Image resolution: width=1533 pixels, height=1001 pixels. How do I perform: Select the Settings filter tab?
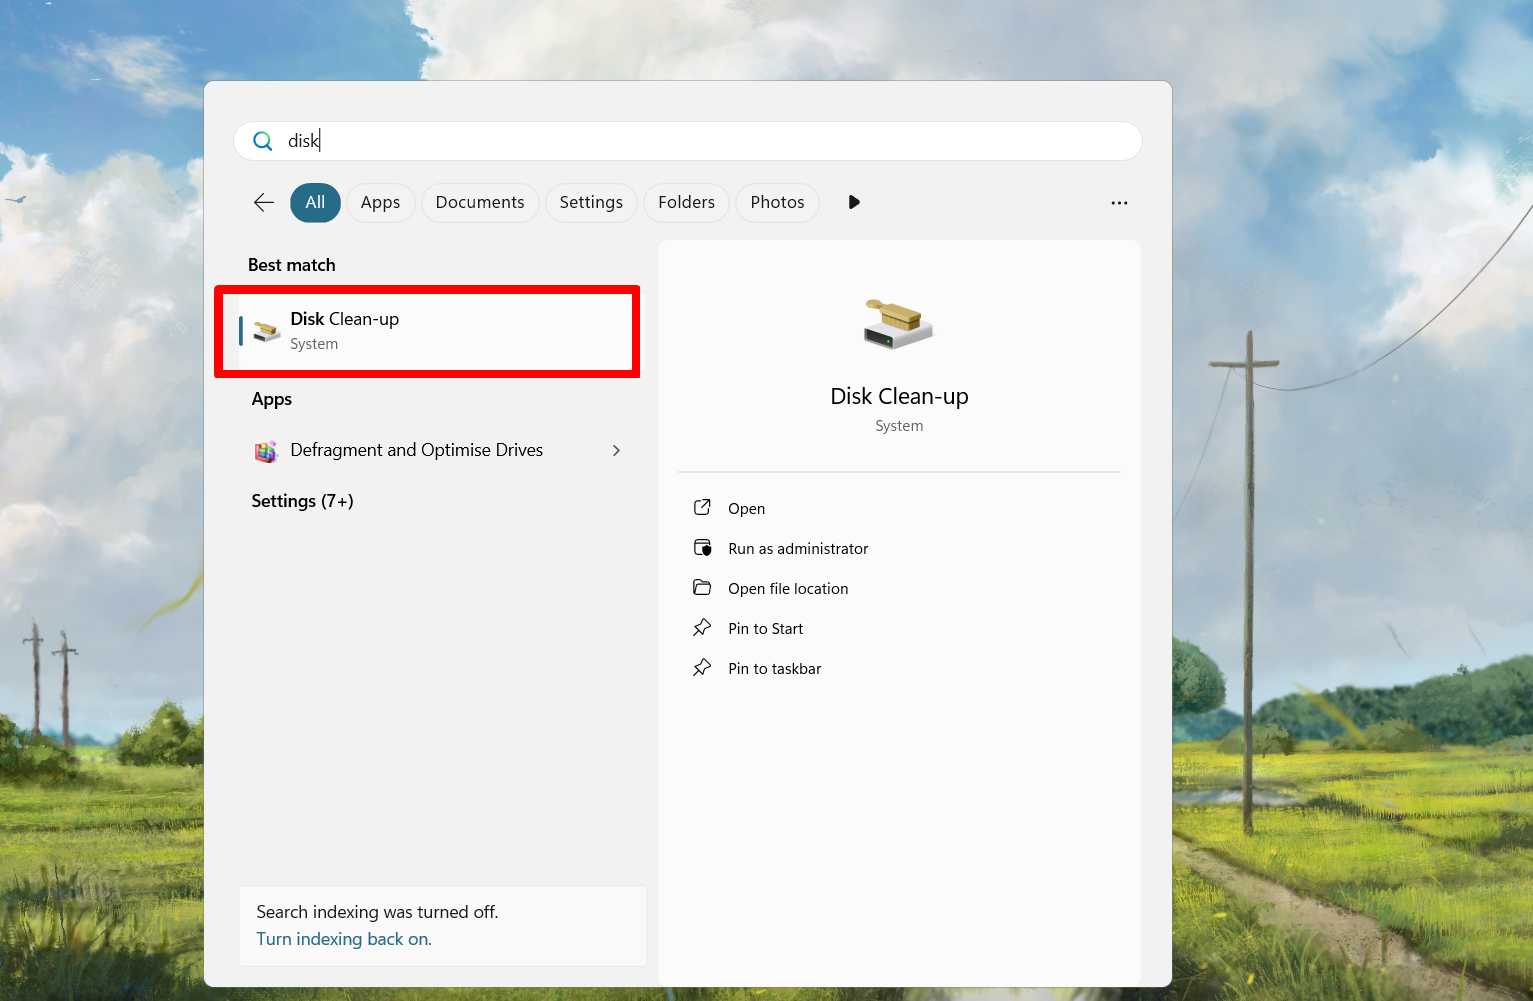(x=591, y=202)
